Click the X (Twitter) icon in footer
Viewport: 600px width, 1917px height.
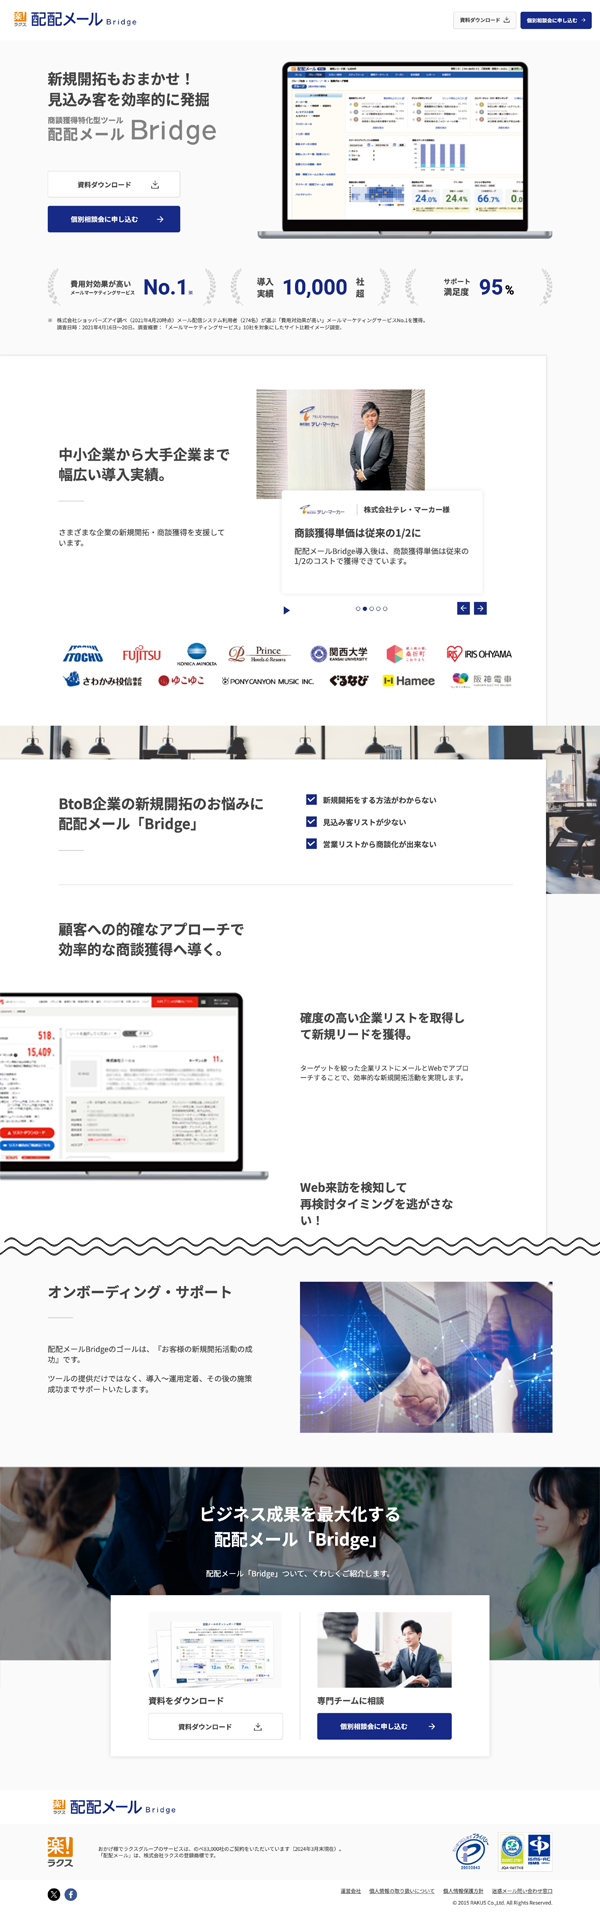click(x=54, y=1894)
